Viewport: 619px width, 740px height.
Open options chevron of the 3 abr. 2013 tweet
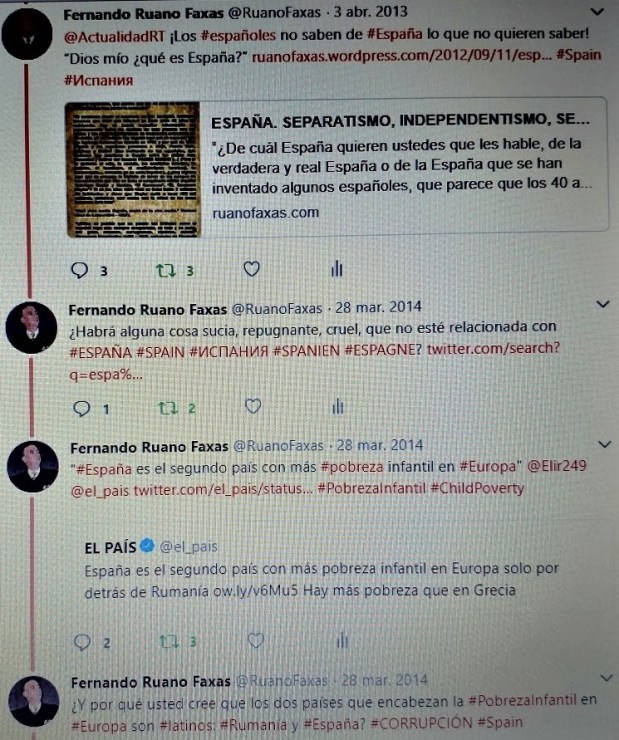coord(598,12)
